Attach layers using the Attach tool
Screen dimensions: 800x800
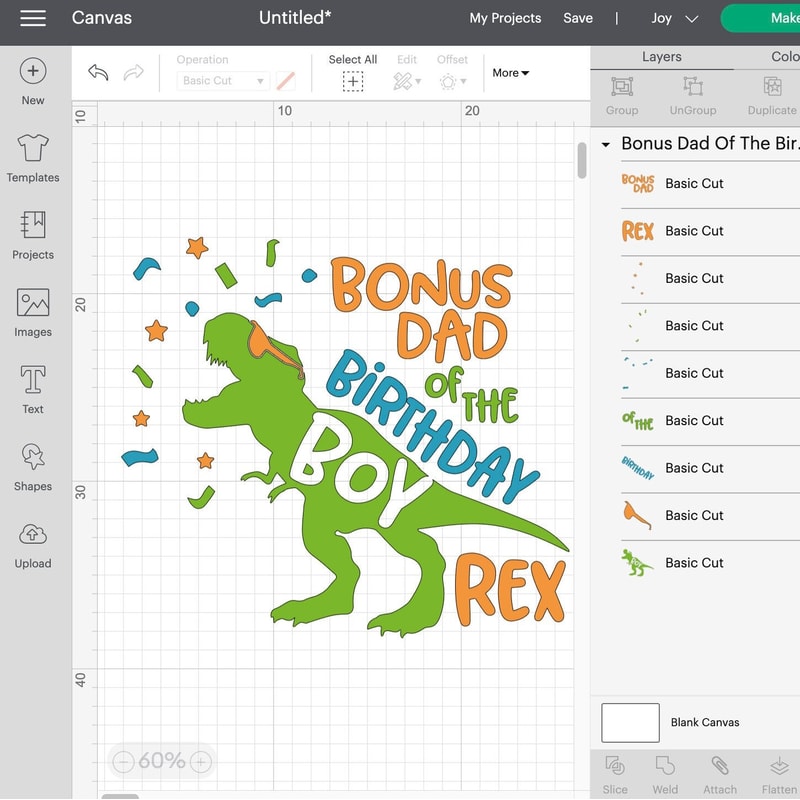(719, 772)
